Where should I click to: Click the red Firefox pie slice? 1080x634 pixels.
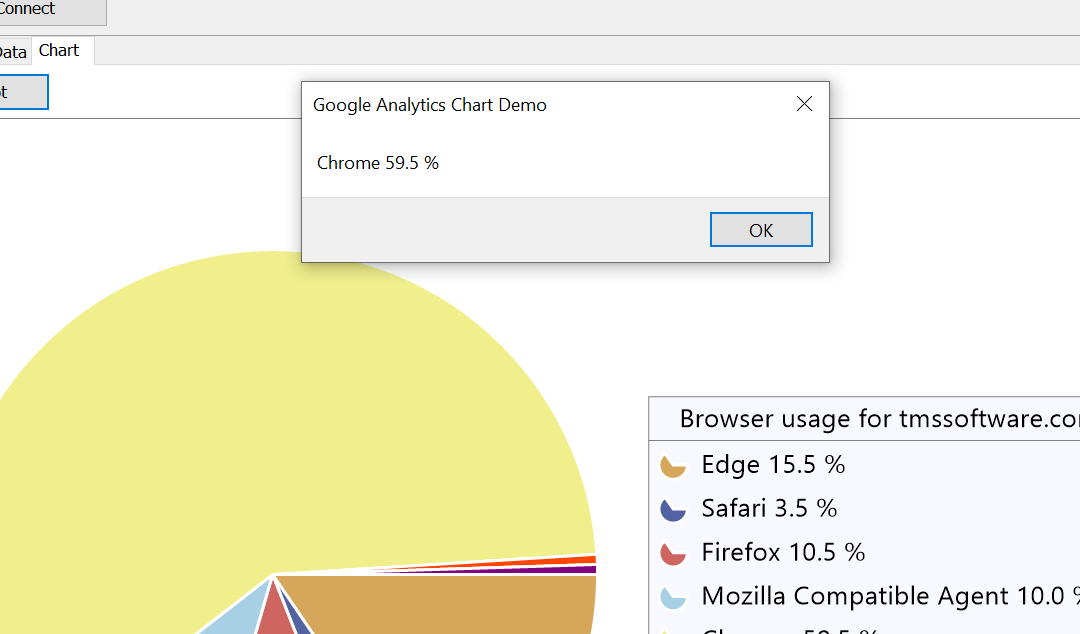point(276,615)
